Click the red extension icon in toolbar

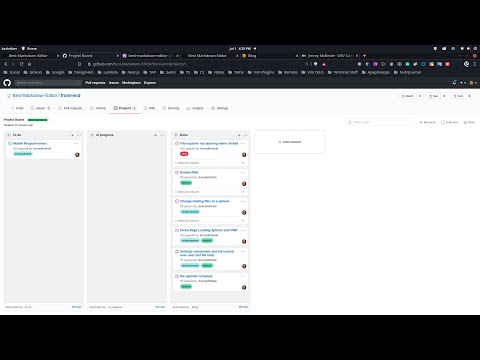(448, 64)
